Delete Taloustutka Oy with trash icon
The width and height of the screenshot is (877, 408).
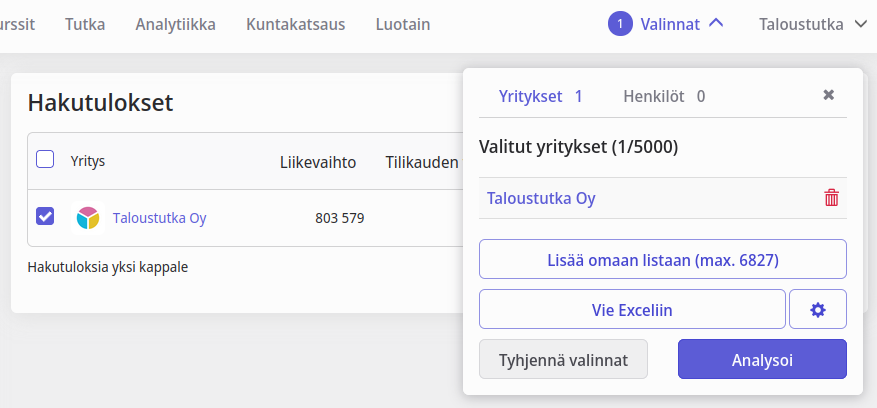[831, 198]
